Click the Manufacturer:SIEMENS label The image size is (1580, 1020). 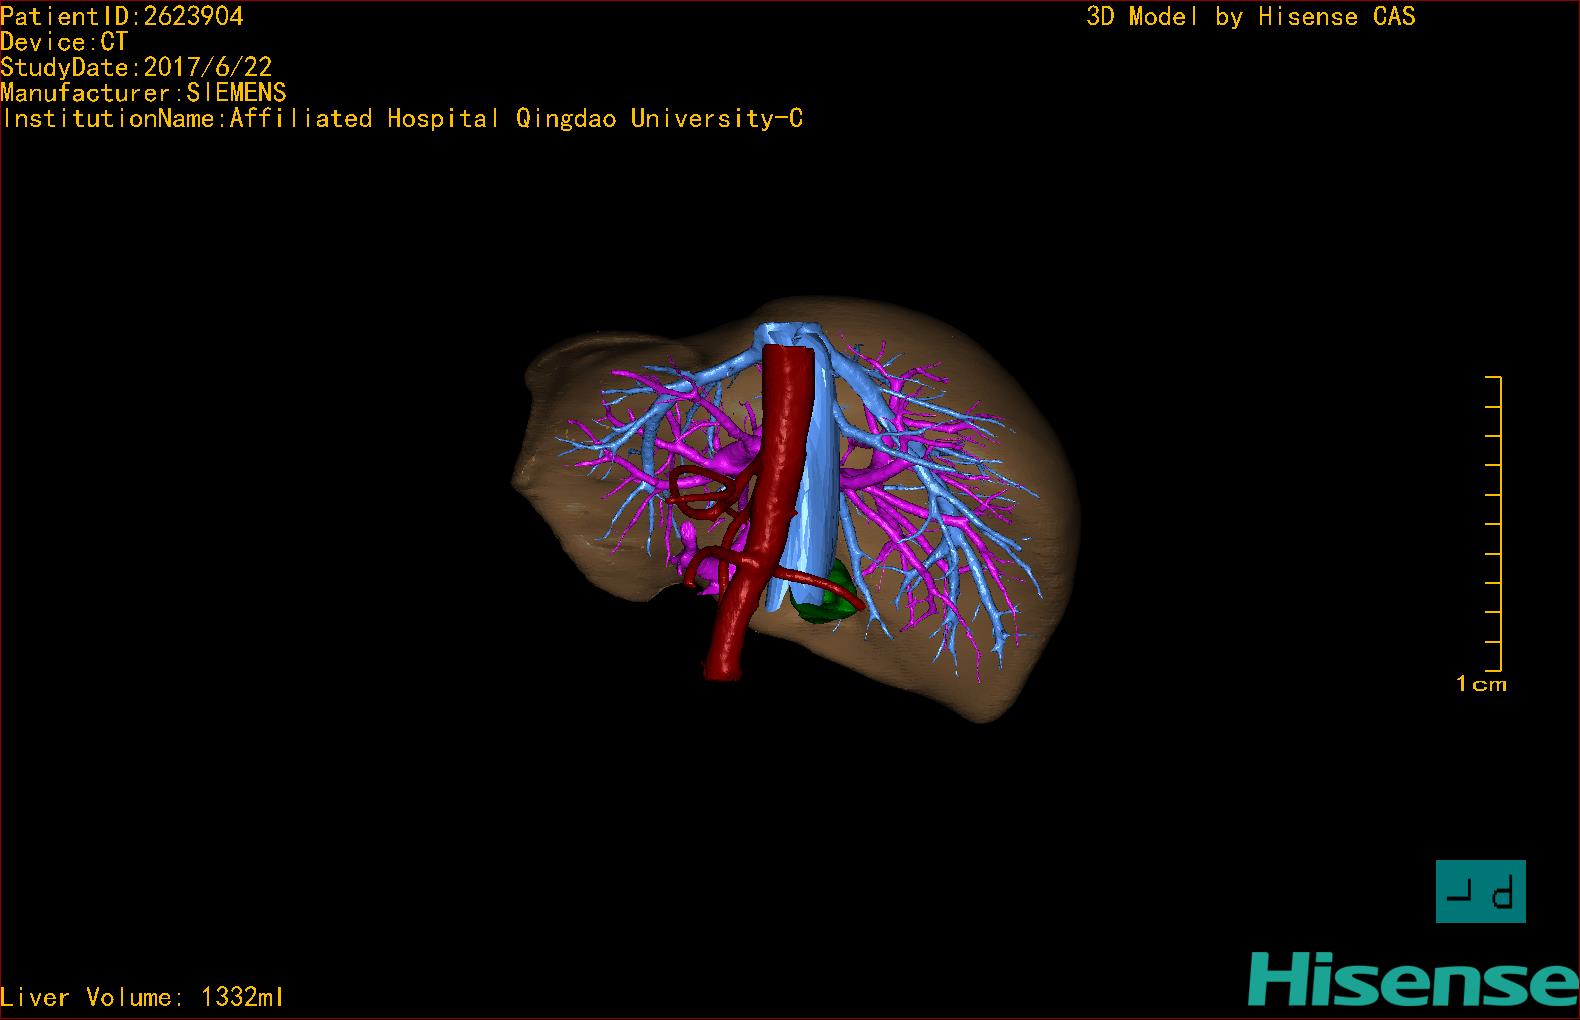pos(143,93)
